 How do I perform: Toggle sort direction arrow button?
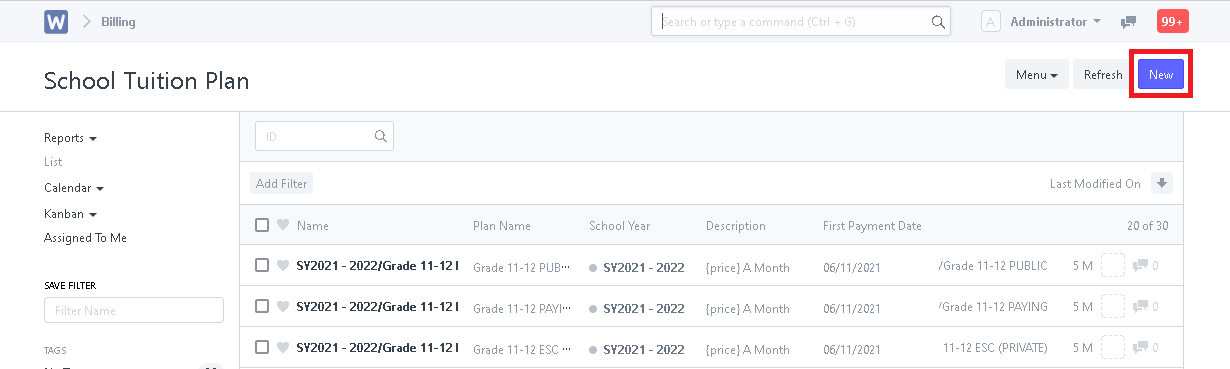[x=1161, y=183]
